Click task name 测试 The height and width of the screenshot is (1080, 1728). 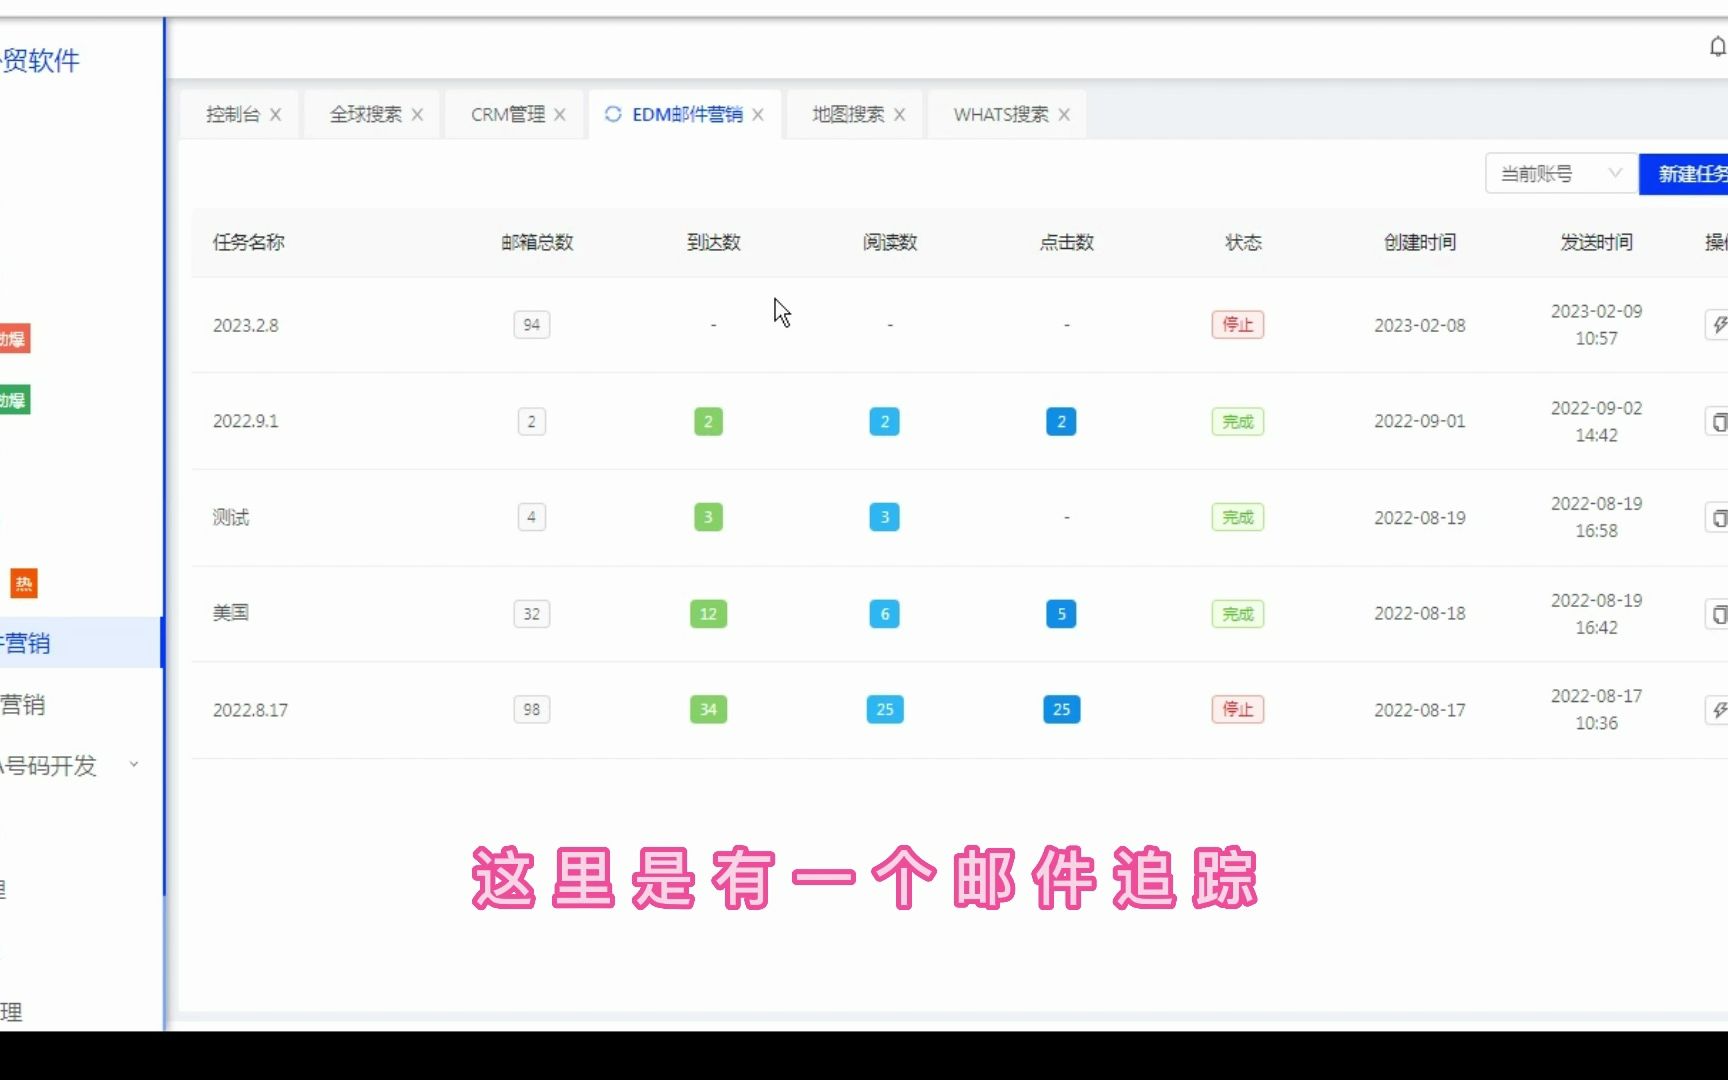(x=231, y=518)
